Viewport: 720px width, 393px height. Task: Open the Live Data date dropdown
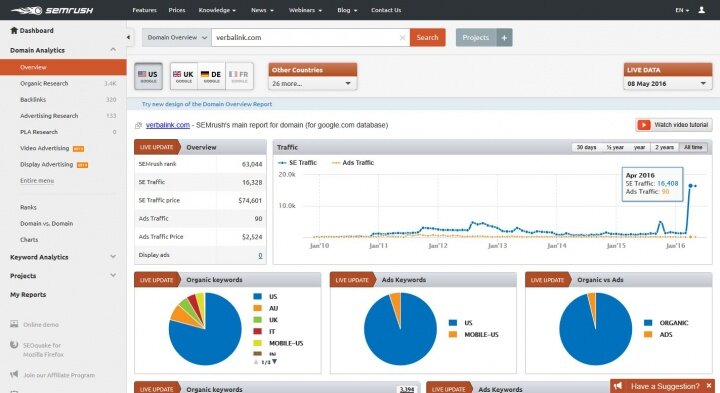(x=668, y=84)
